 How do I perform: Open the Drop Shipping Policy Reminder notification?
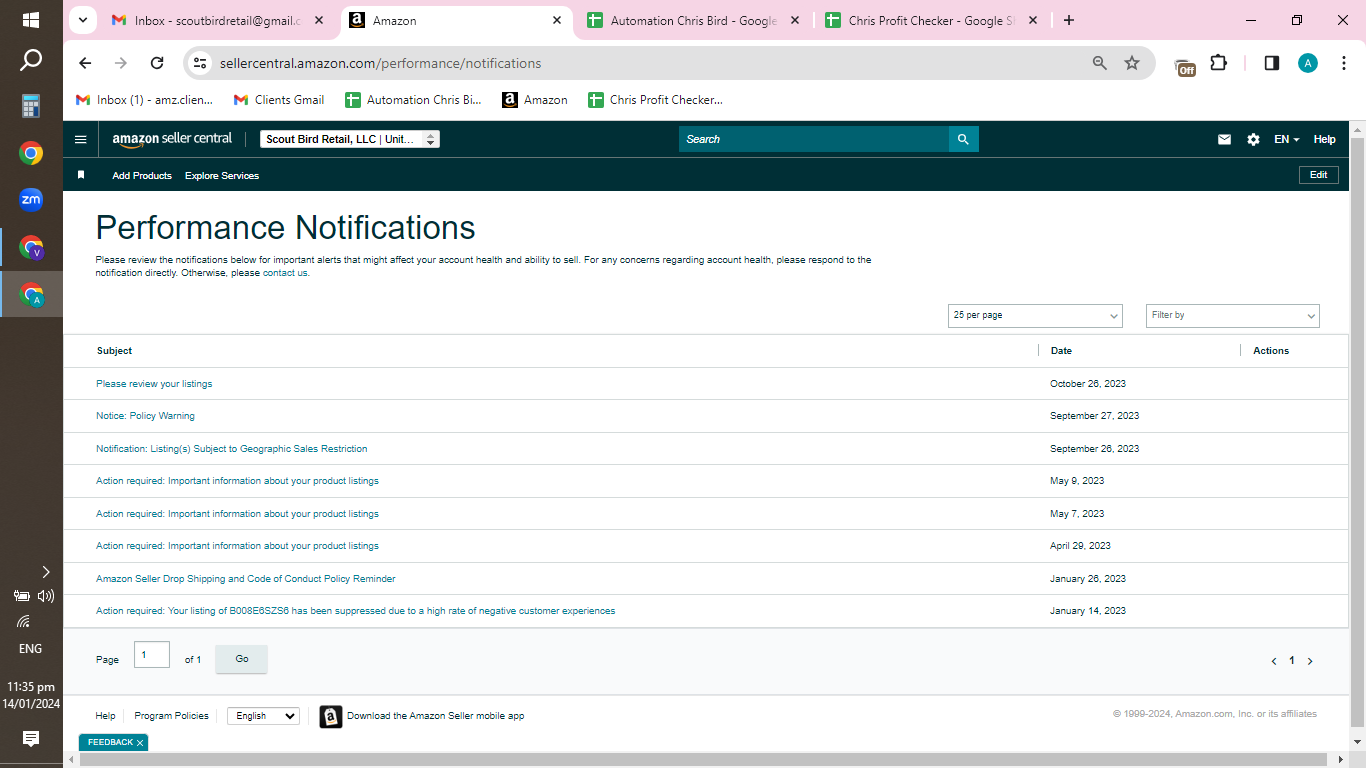pyautogui.click(x=246, y=579)
